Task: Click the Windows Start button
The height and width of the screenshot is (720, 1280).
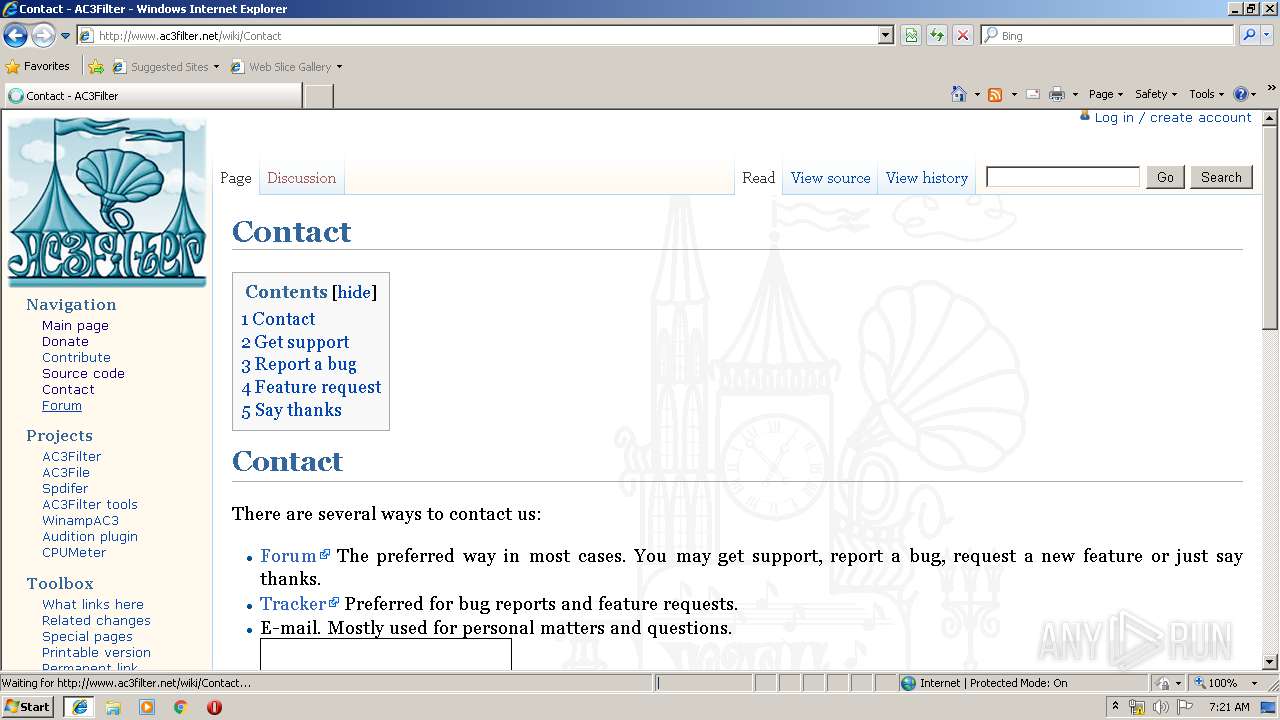Action: (x=28, y=707)
